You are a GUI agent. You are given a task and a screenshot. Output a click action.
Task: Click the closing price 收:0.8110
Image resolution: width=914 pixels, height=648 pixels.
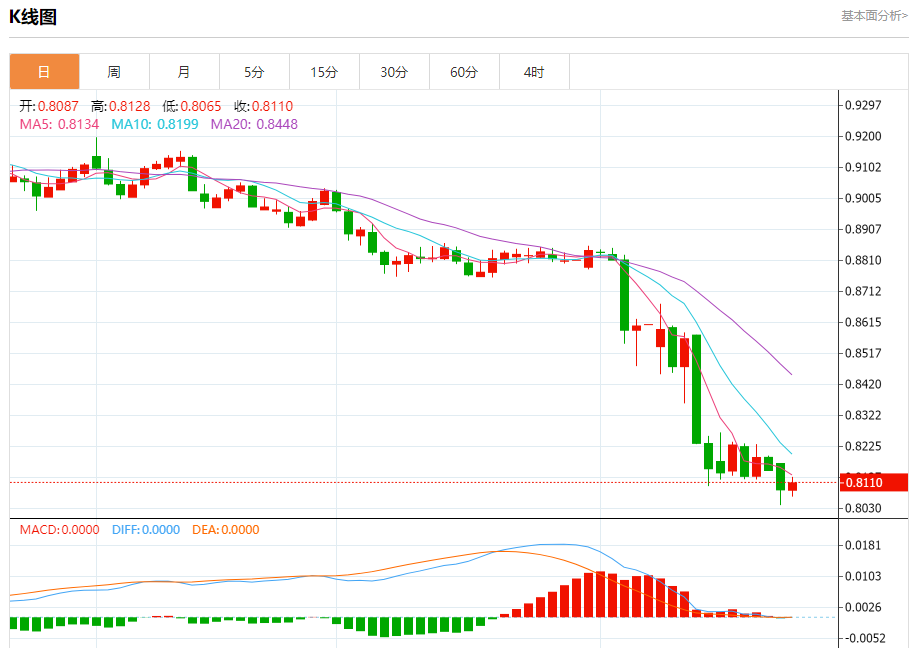coord(263,106)
